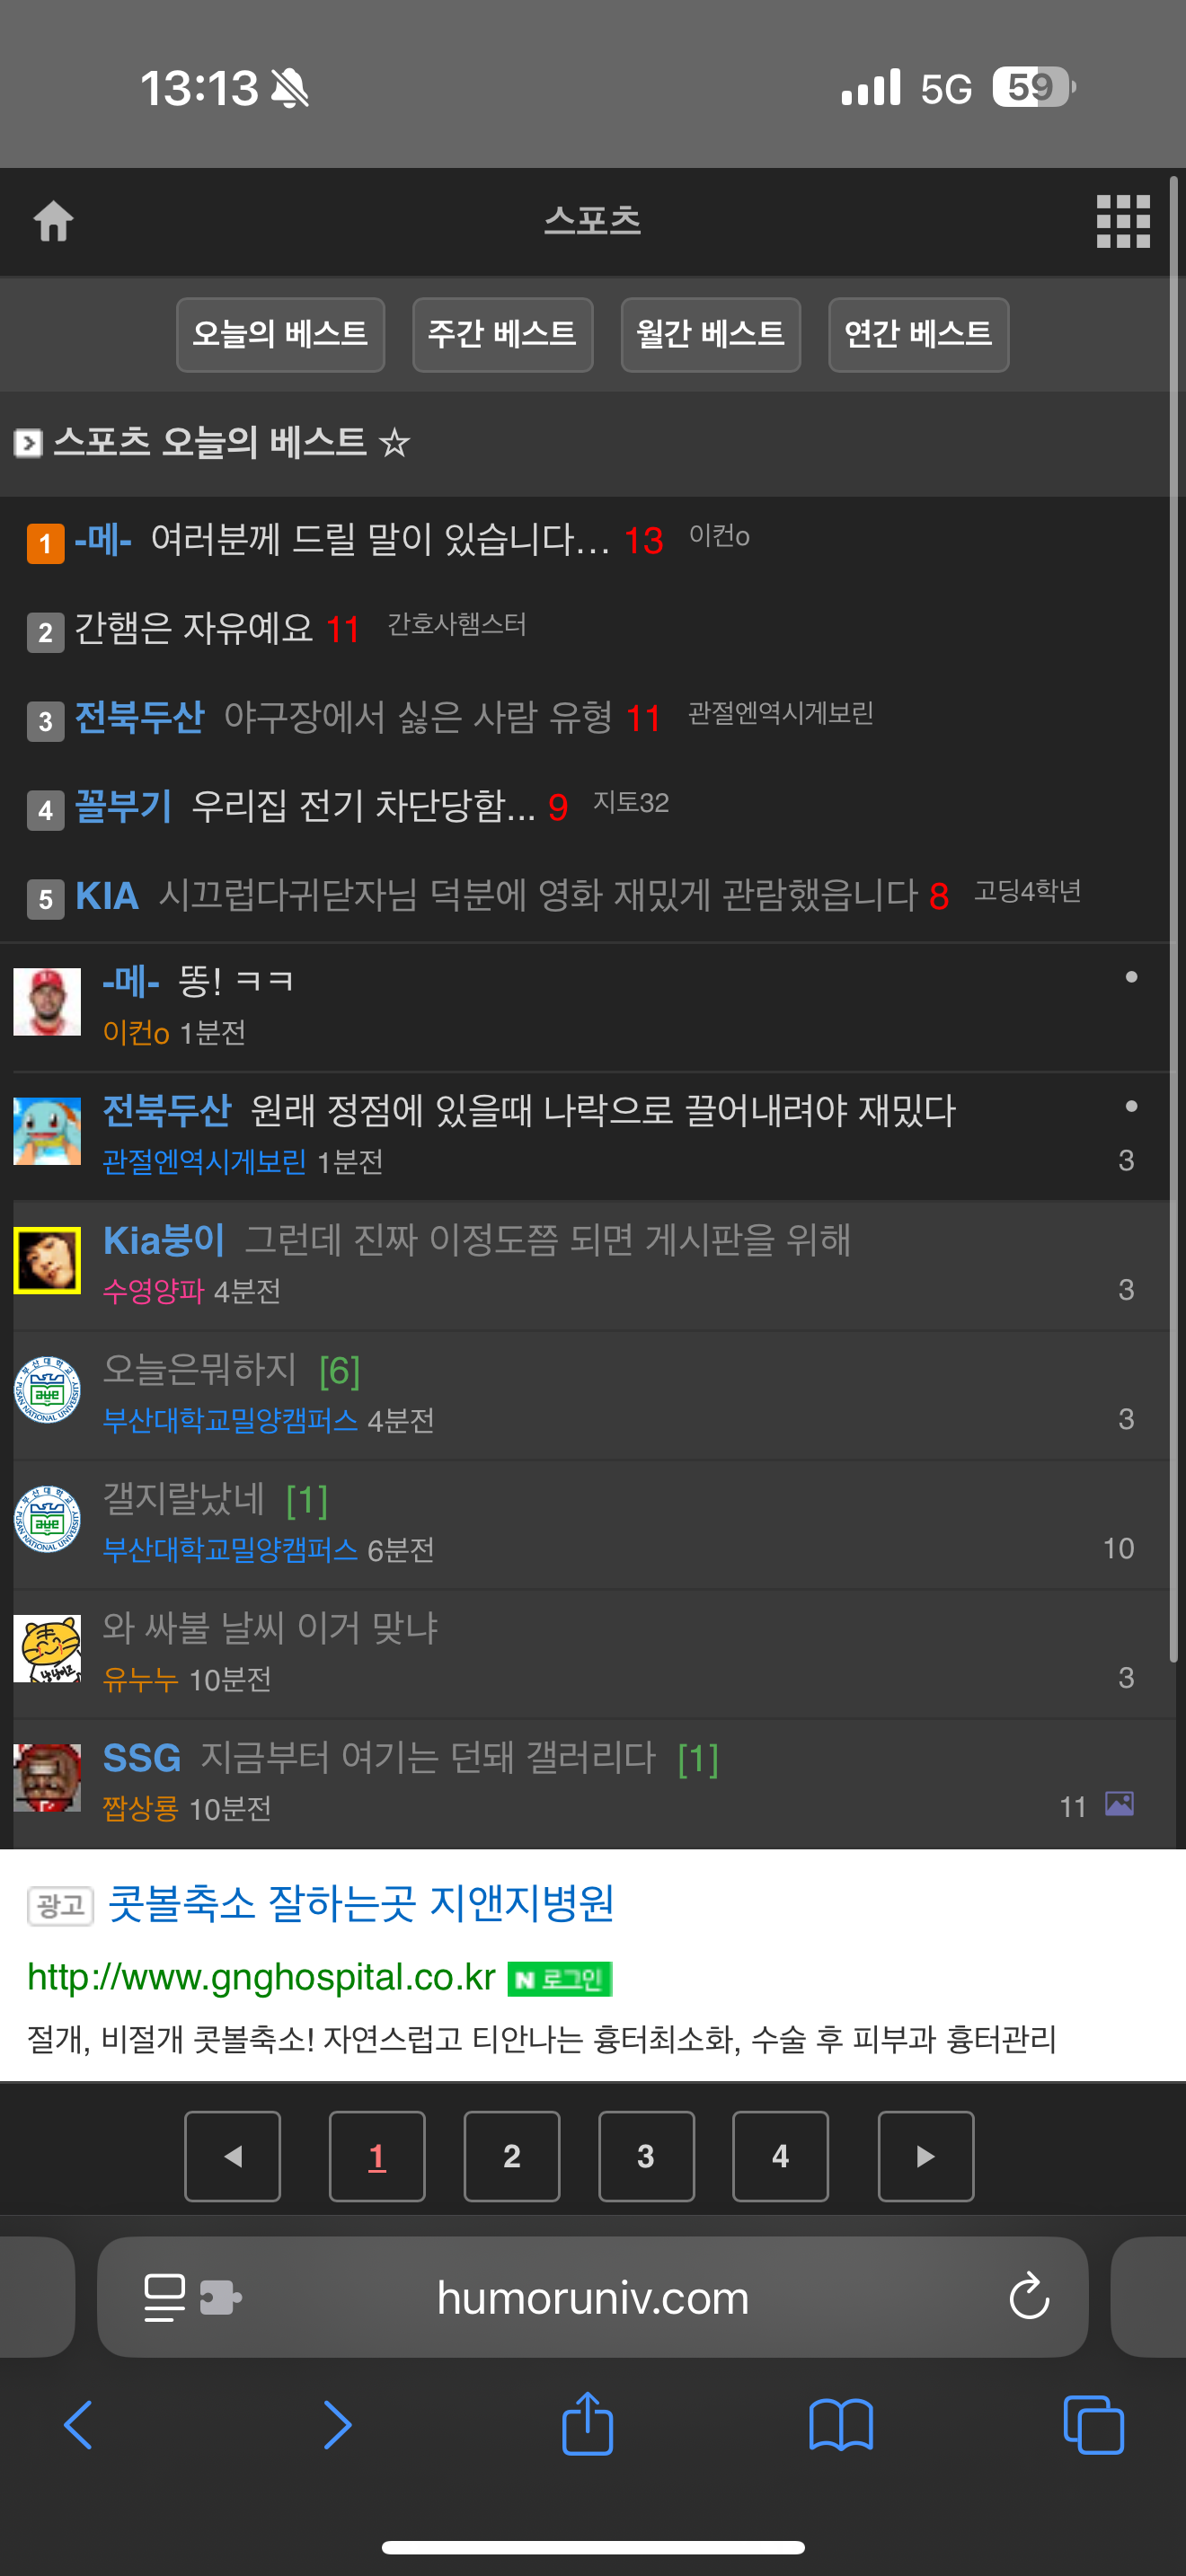The width and height of the screenshot is (1186, 2576).
Task: Tap the home icon in header
Action: point(54,221)
